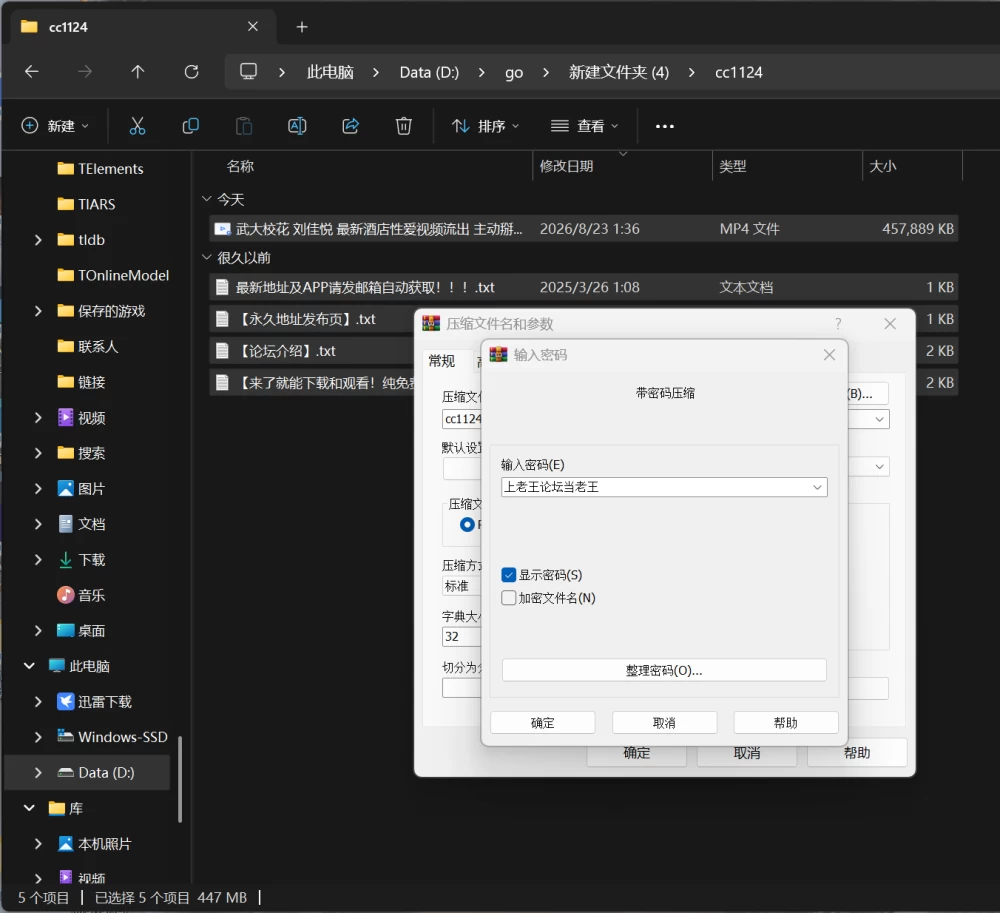Collapse the 很久以前 group
The height and width of the screenshot is (913, 1000).
click(207, 257)
